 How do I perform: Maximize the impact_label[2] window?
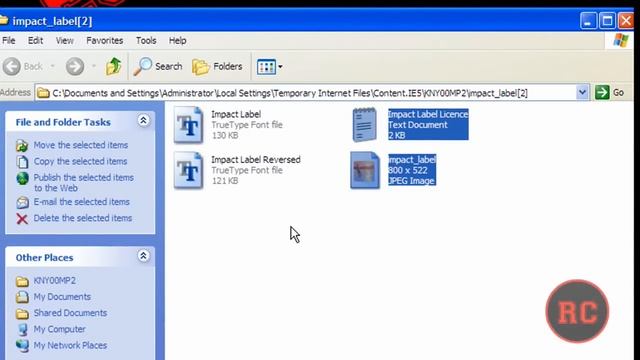[x=607, y=20]
